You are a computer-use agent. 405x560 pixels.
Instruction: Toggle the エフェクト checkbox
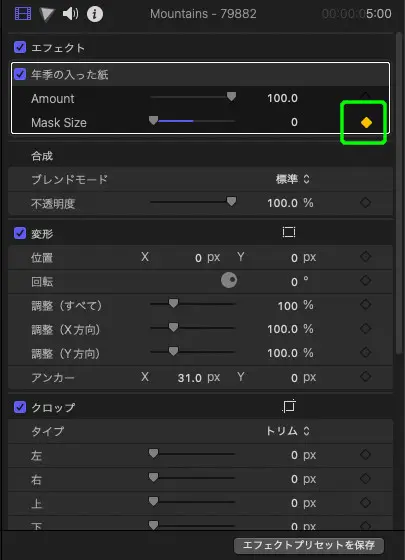(20, 47)
